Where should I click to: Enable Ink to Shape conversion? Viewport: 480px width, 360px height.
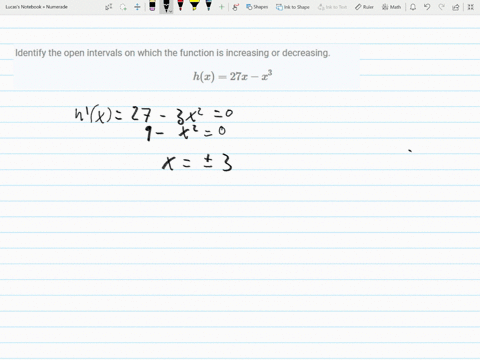293,7
